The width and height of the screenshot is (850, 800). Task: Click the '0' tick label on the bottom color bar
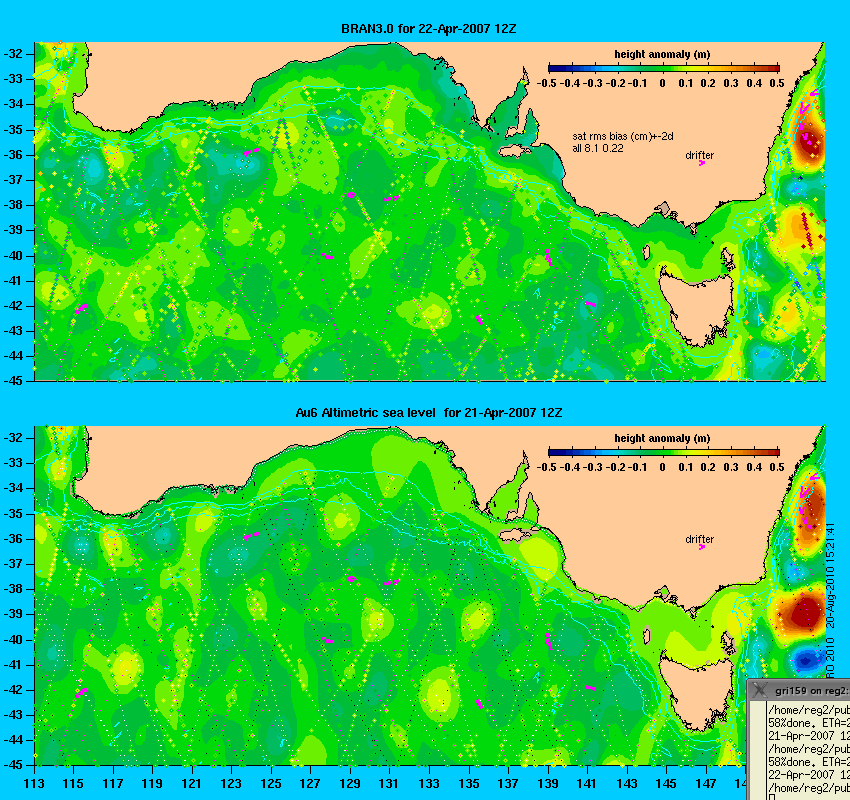pyautogui.click(x=662, y=467)
